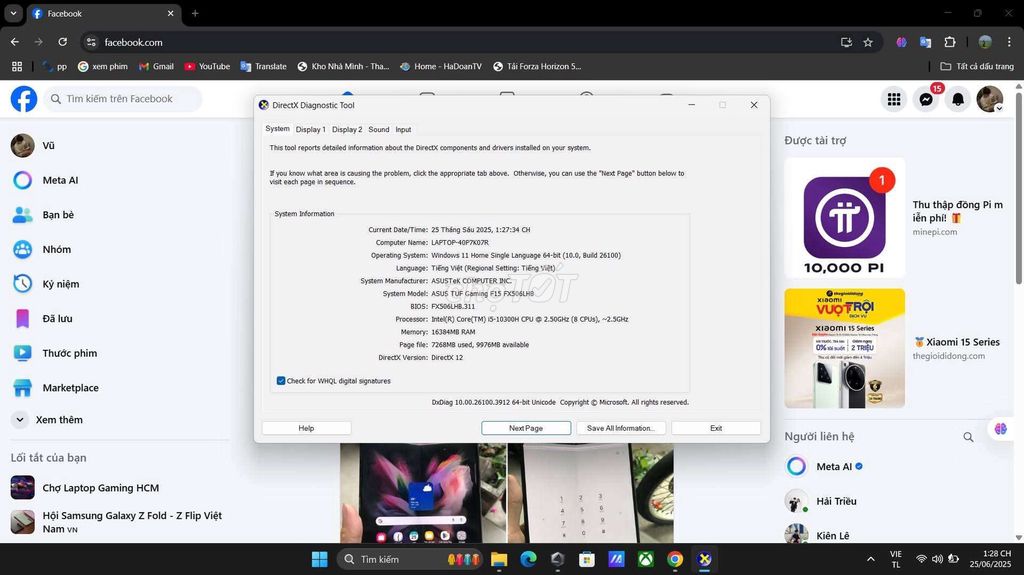Image resolution: width=1024 pixels, height=575 pixels.
Task: Open Translate bookmark
Action: (264, 66)
